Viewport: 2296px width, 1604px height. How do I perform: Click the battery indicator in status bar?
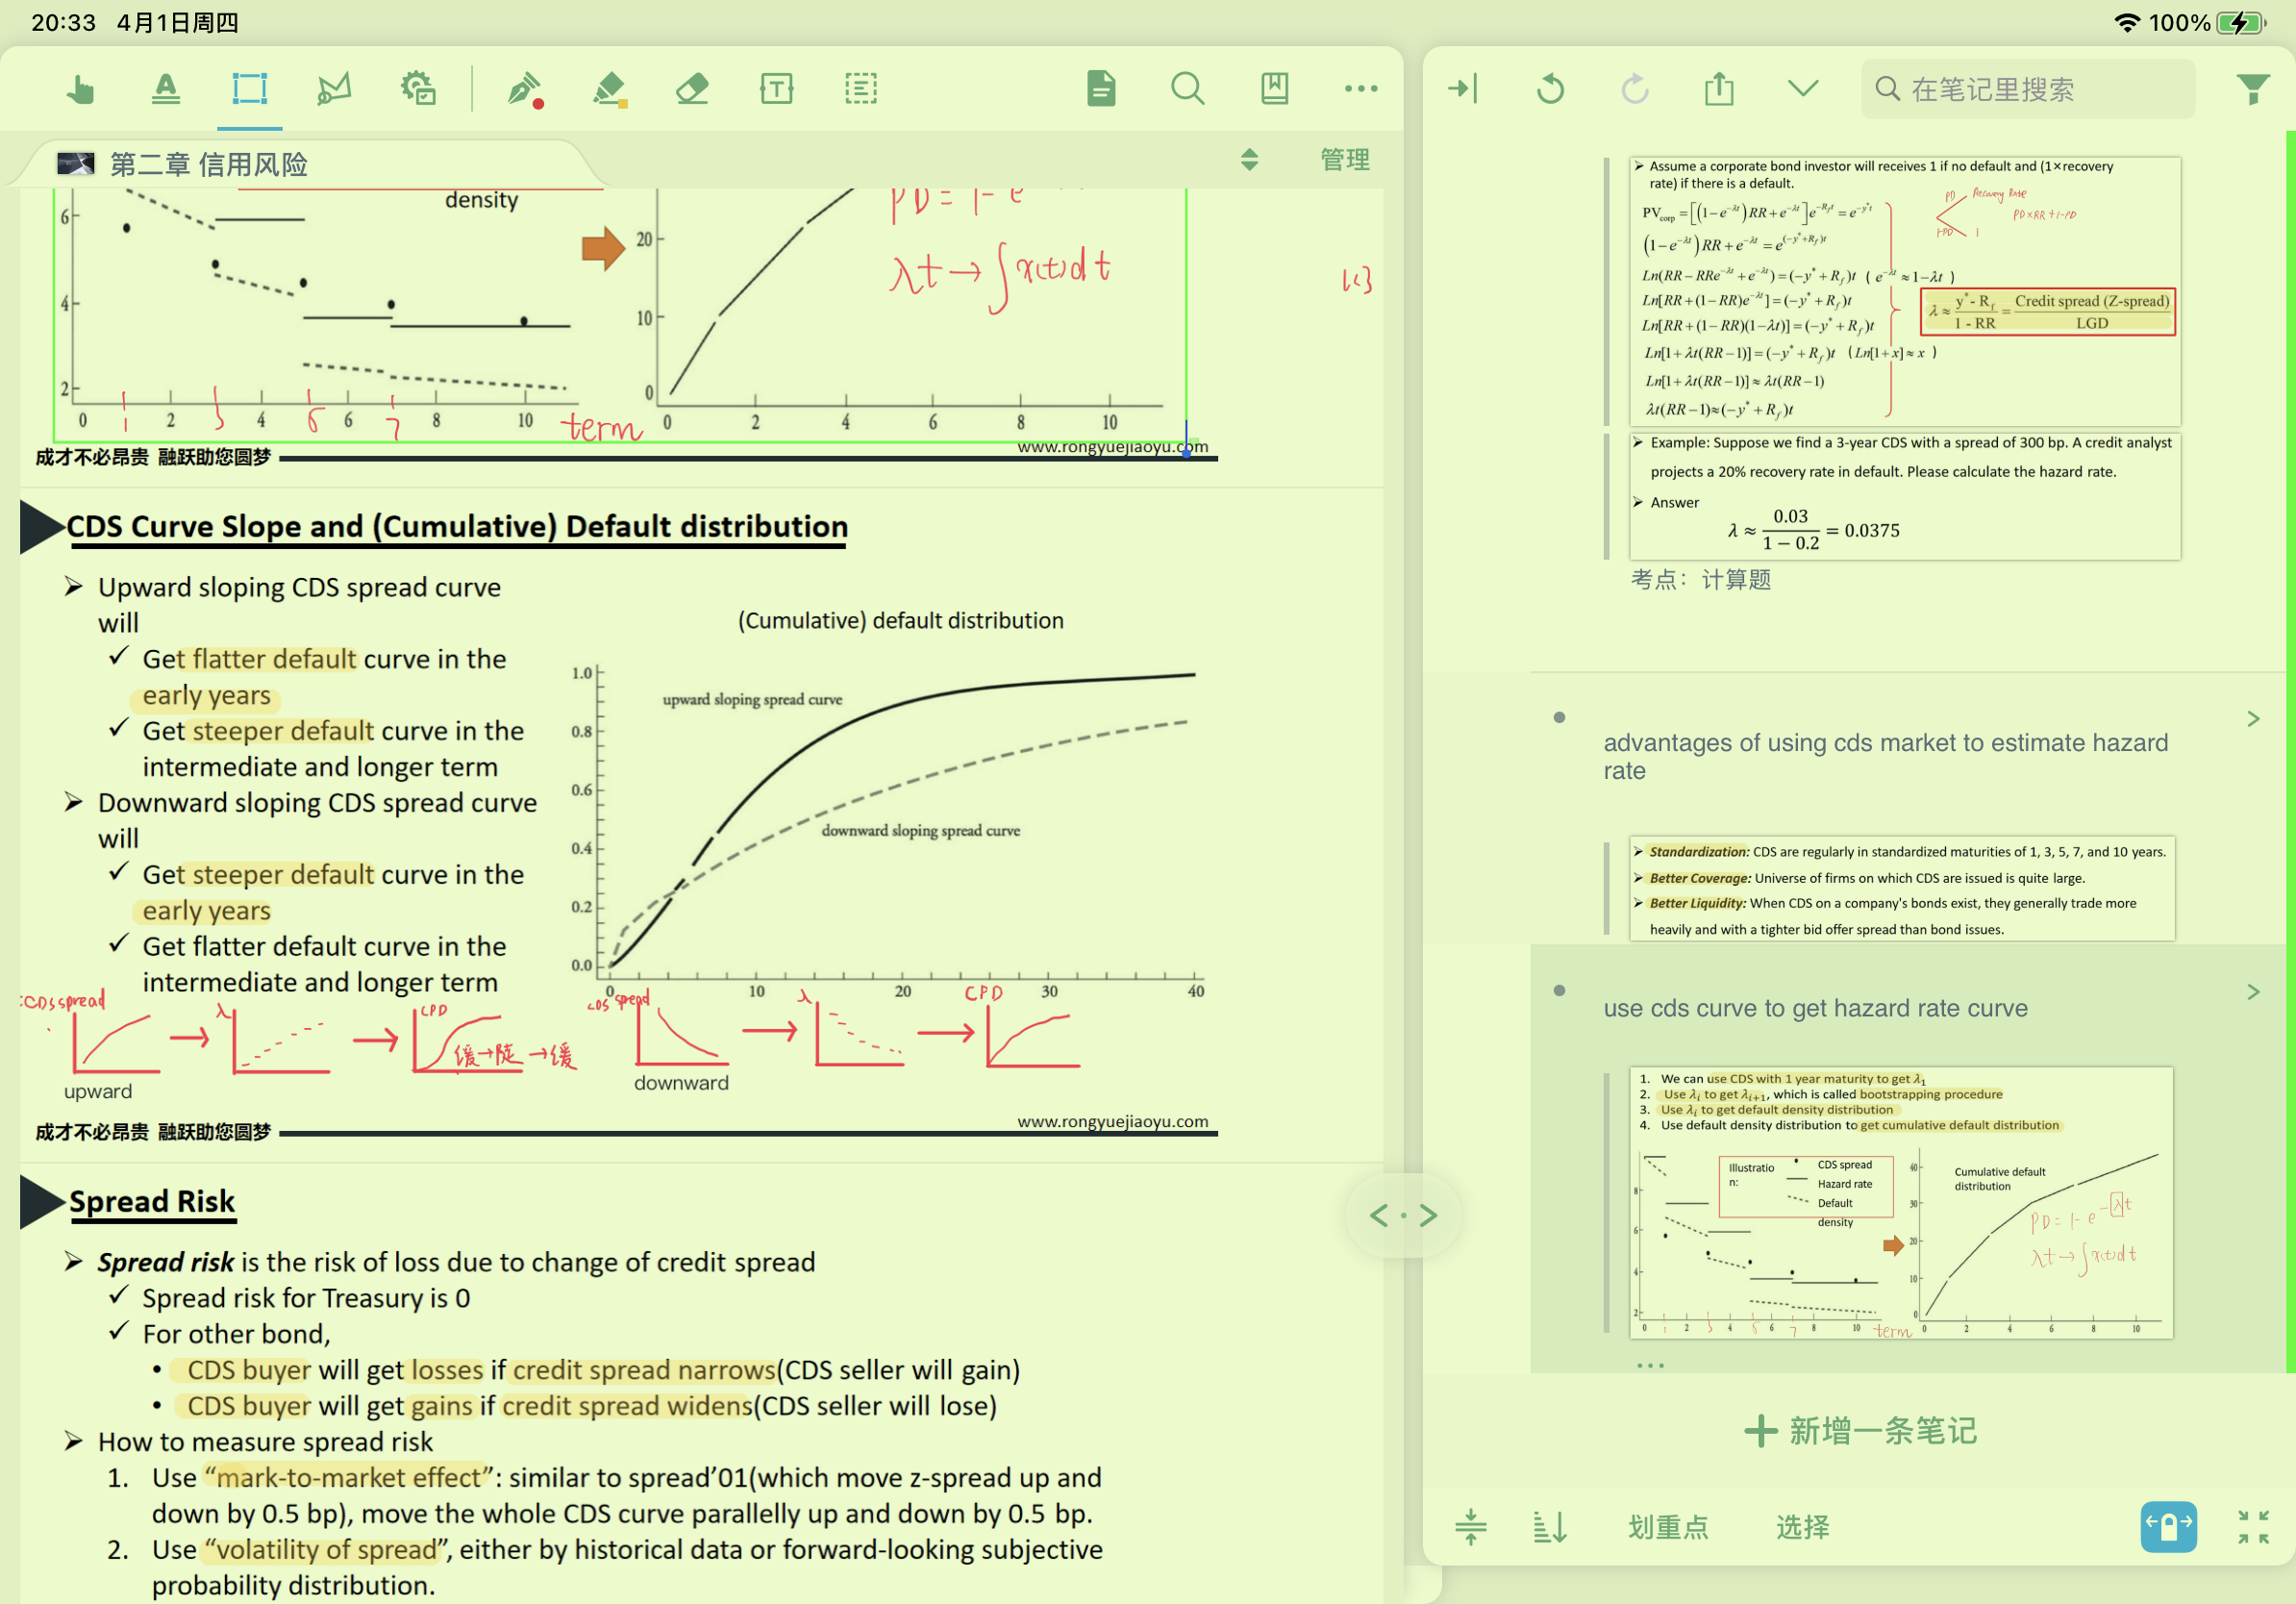[x=2240, y=22]
